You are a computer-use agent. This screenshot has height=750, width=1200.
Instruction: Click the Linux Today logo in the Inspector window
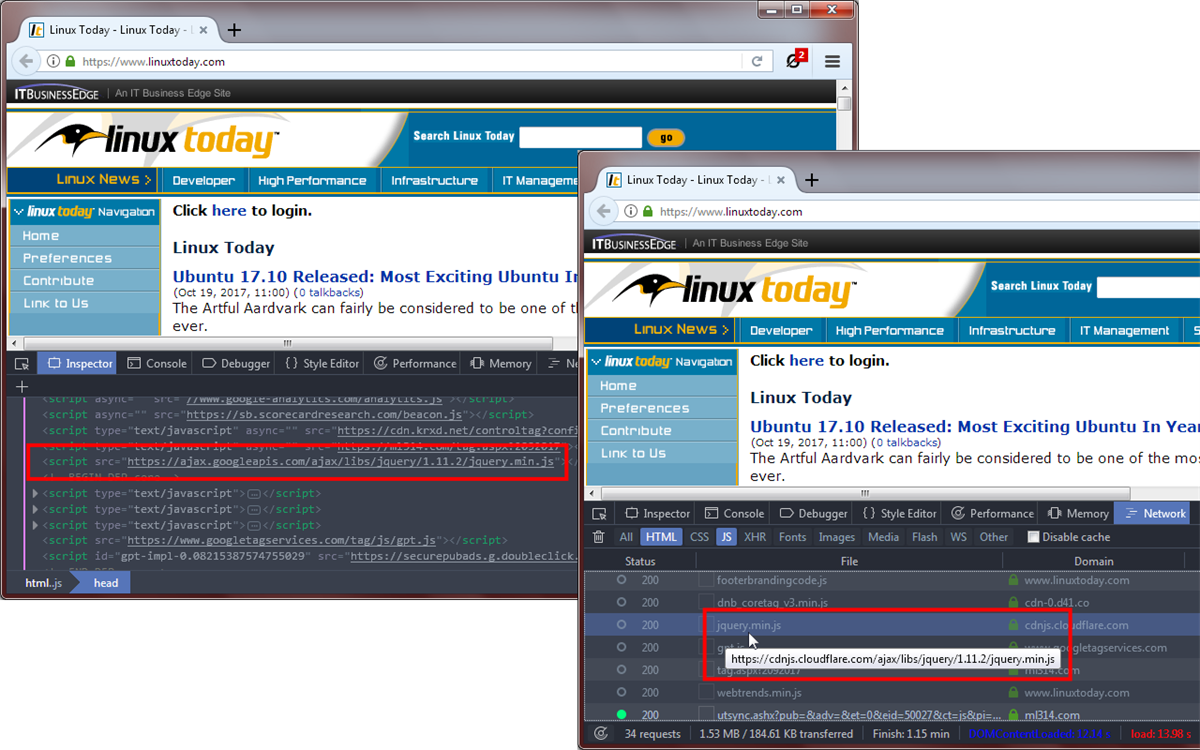(156, 140)
